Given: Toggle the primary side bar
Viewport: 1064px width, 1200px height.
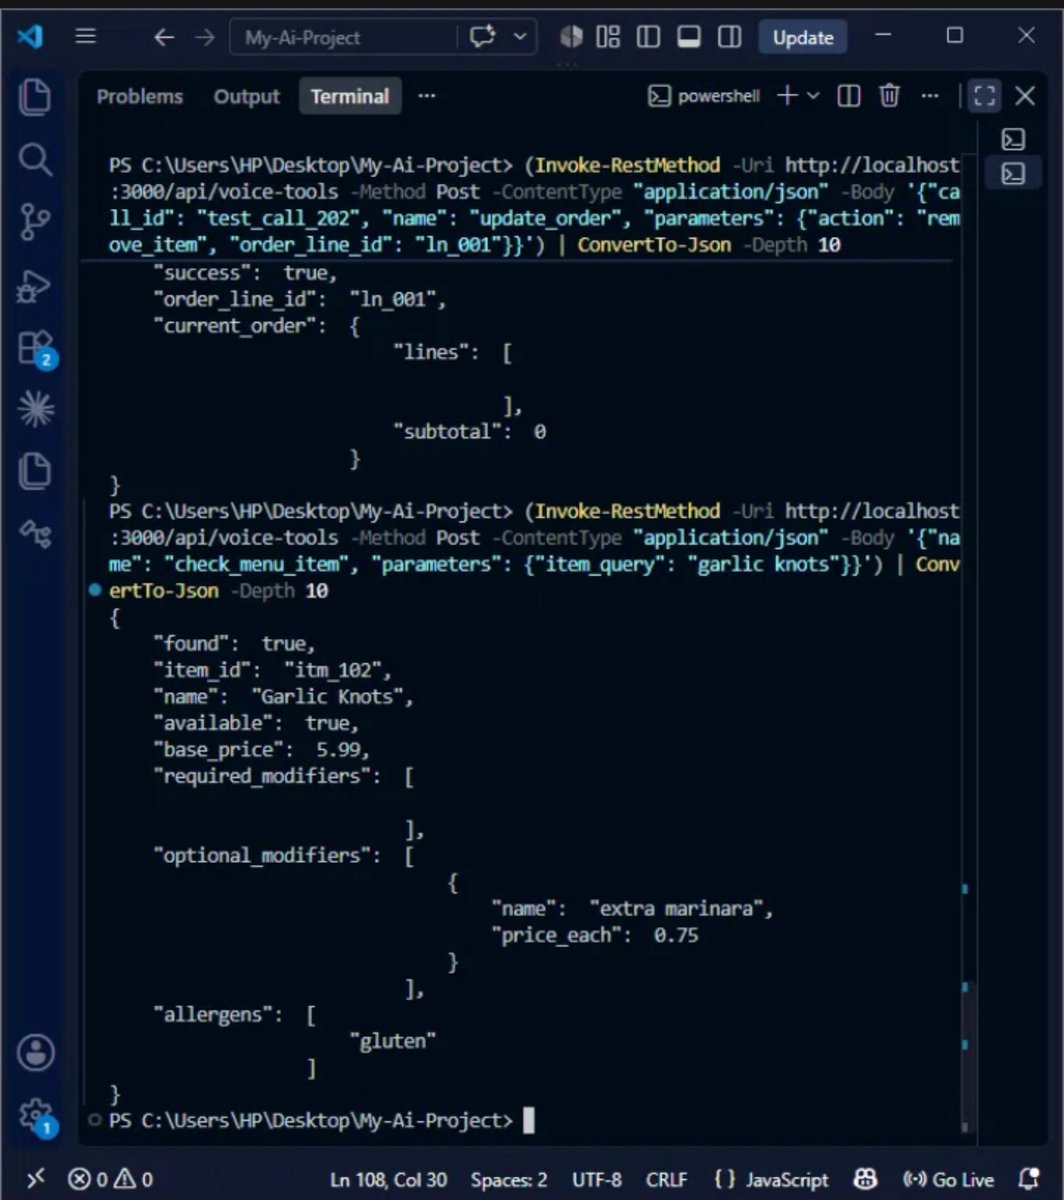Looking at the screenshot, I should pyautogui.click(x=648, y=37).
